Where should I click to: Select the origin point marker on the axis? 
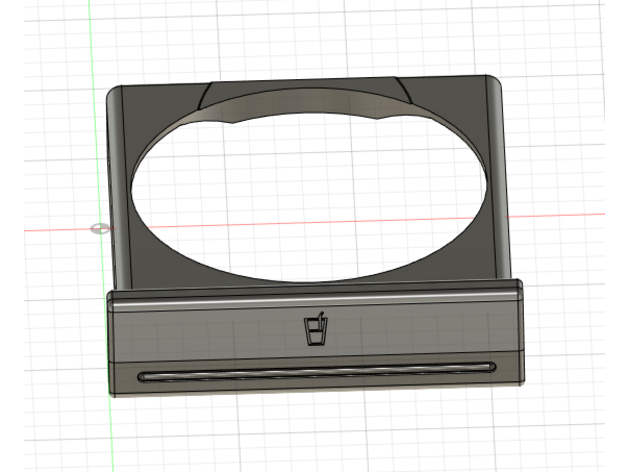[x=100, y=228]
